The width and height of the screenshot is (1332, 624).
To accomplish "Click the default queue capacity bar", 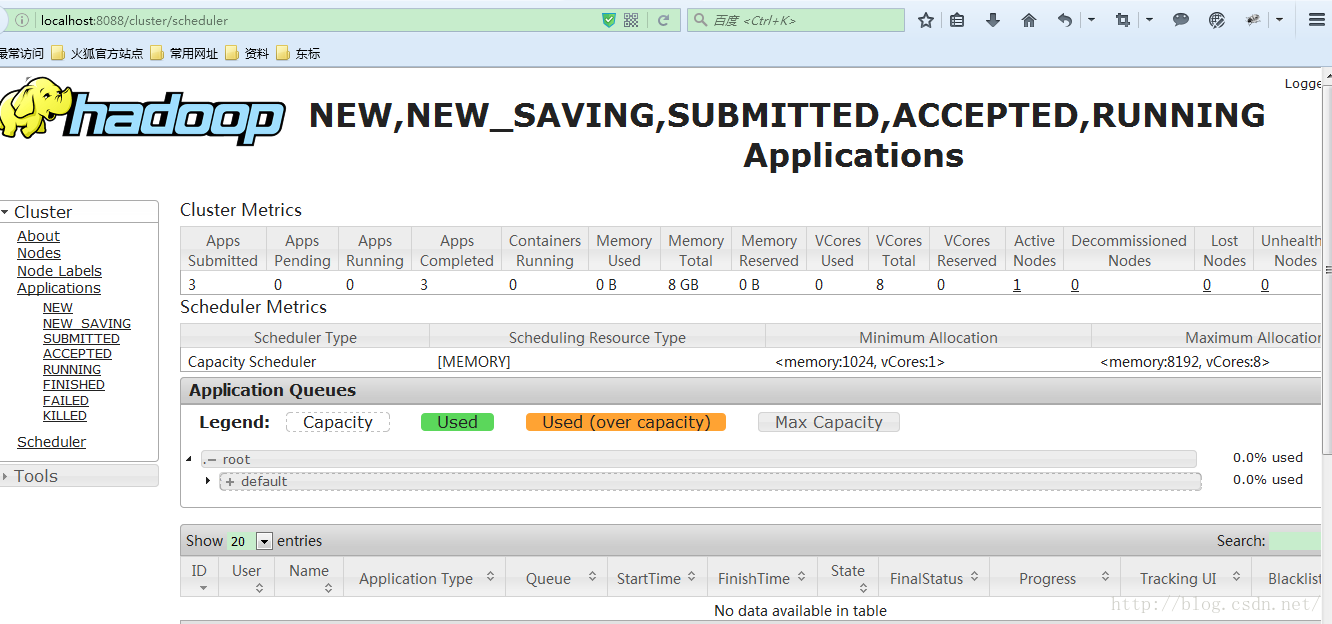I will point(710,481).
